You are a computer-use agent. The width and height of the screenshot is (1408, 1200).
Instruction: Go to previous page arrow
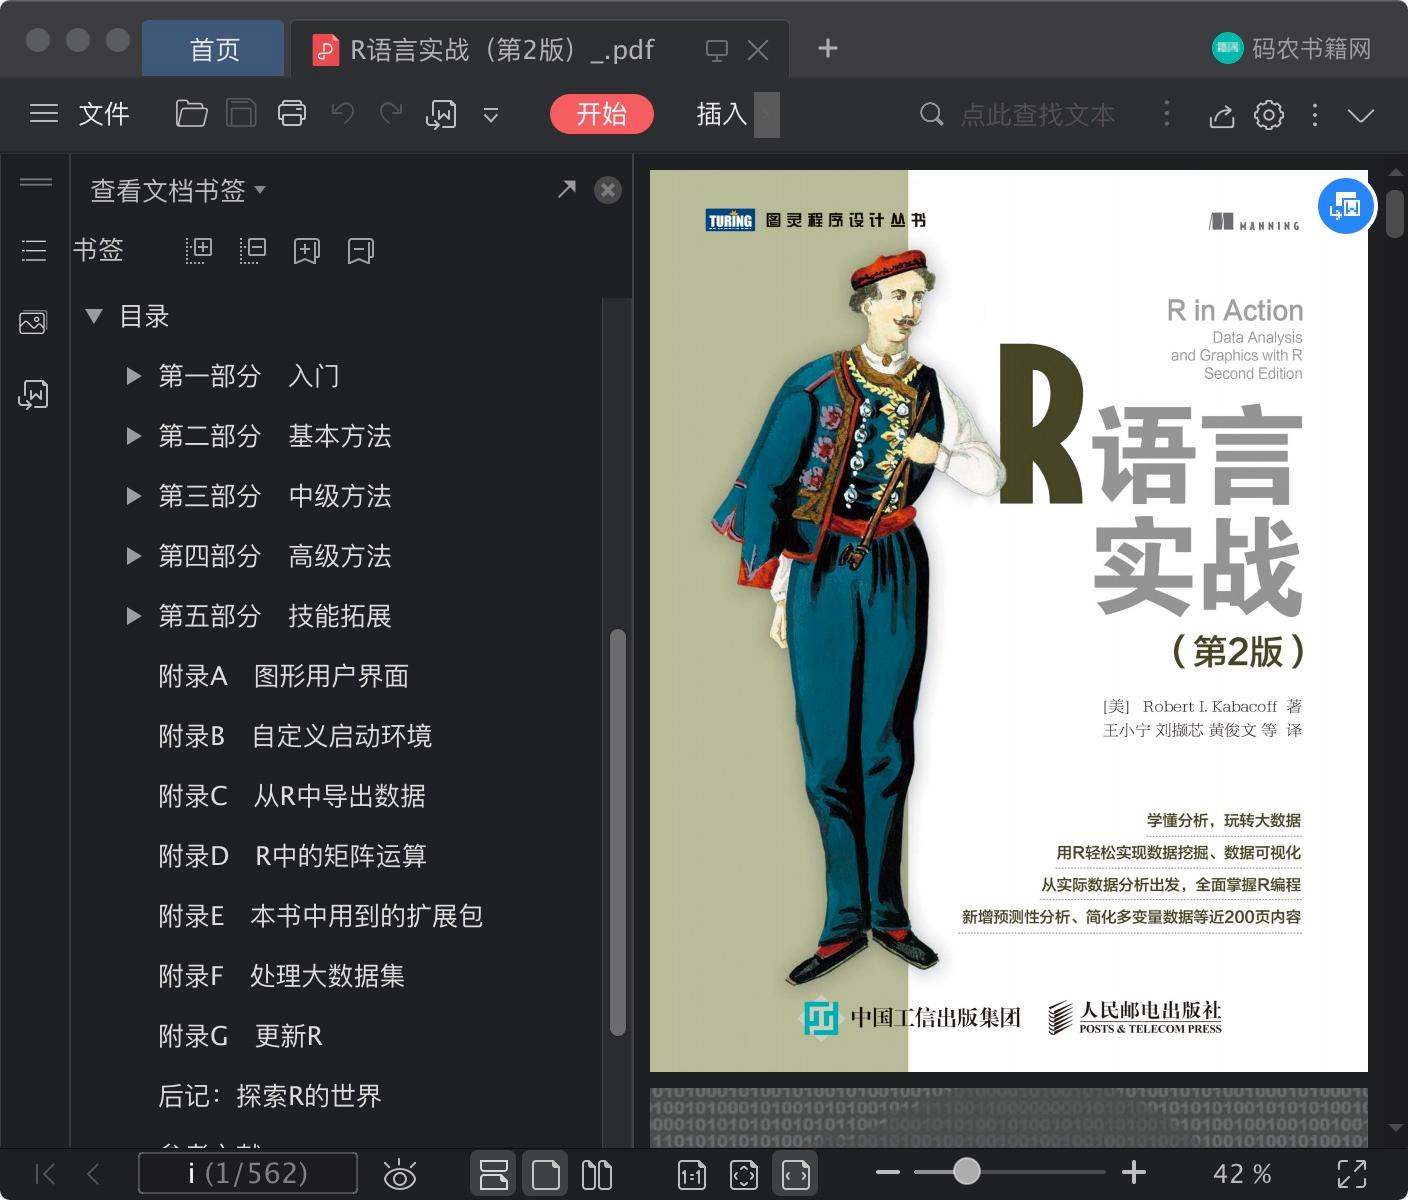pyautogui.click(x=93, y=1173)
